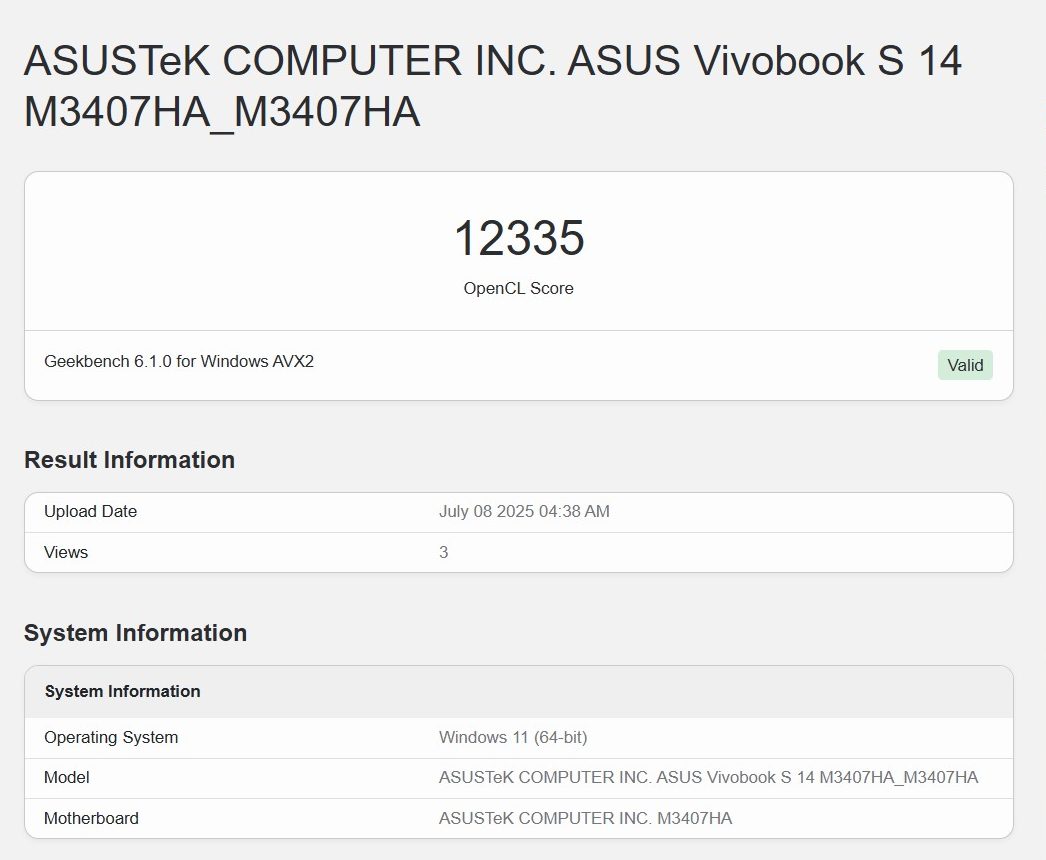Image resolution: width=1046 pixels, height=860 pixels.
Task: Click inside the OpenCL score card
Action: (x=518, y=286)
